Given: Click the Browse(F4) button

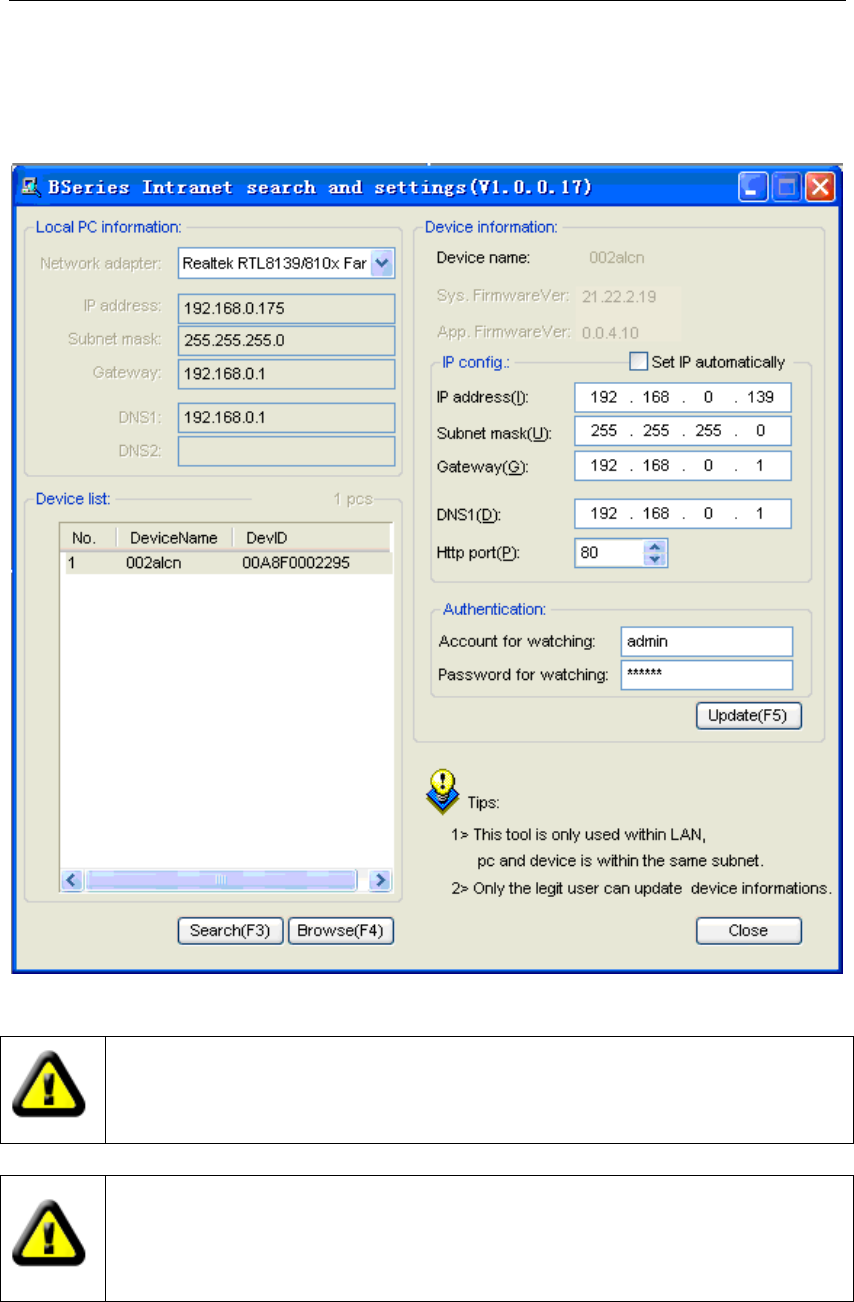Looking at the screenshot, I should 341,930.
